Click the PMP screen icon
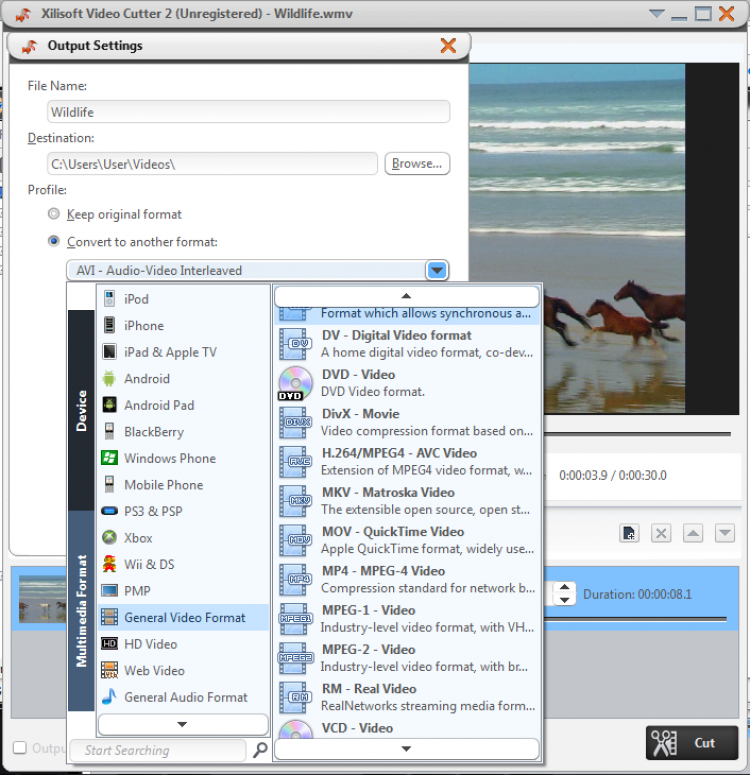 109,591
